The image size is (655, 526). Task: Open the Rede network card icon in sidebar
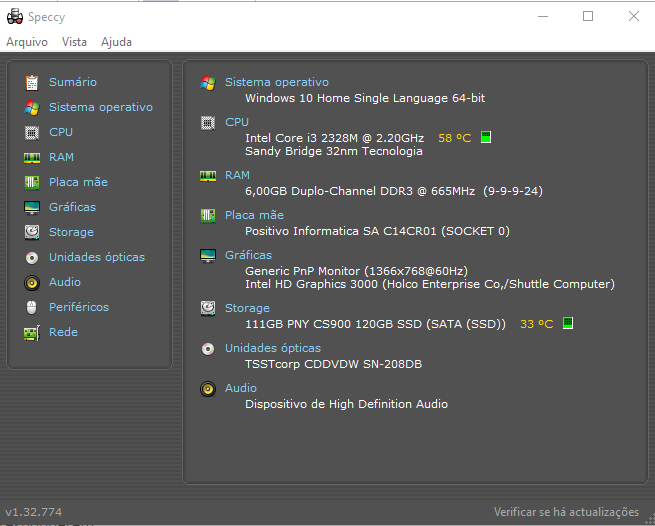click(x=32, y=333)
